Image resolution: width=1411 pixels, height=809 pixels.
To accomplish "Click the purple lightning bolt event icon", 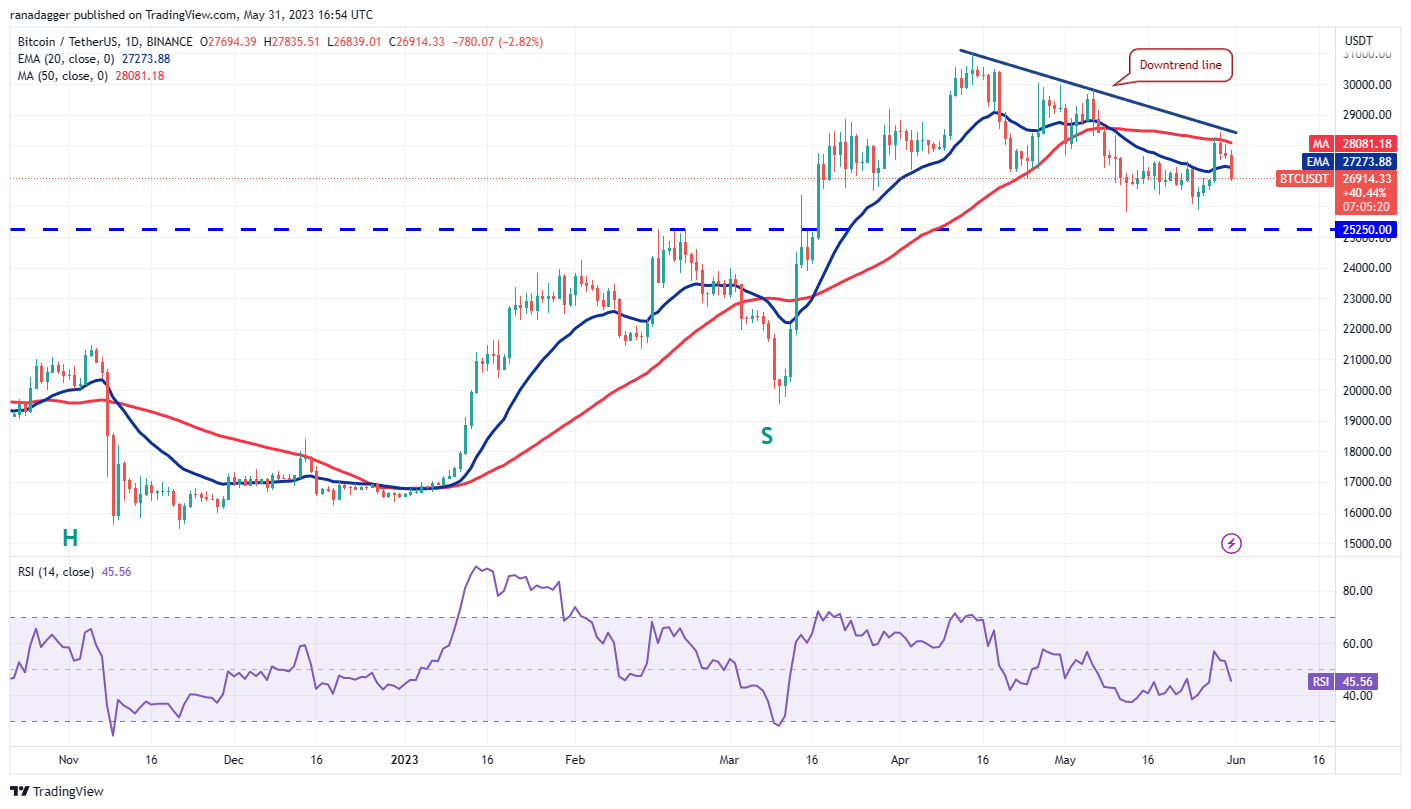I will point(1231,543).
